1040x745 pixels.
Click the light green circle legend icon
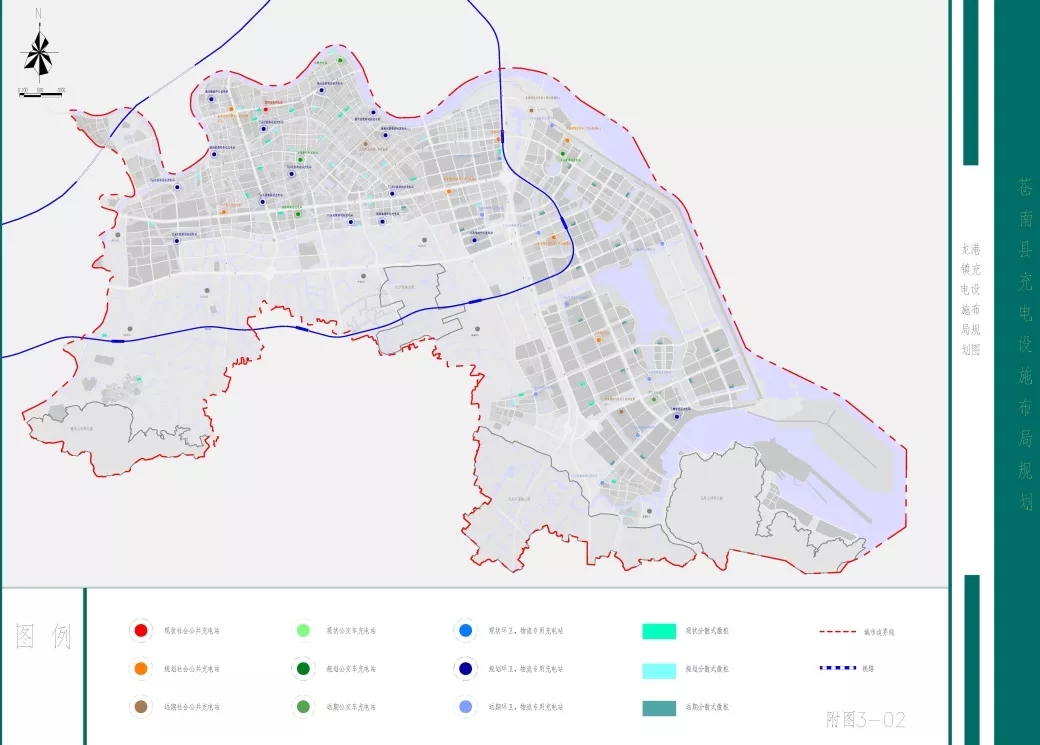pyautogui.click(x=303, y=630)
